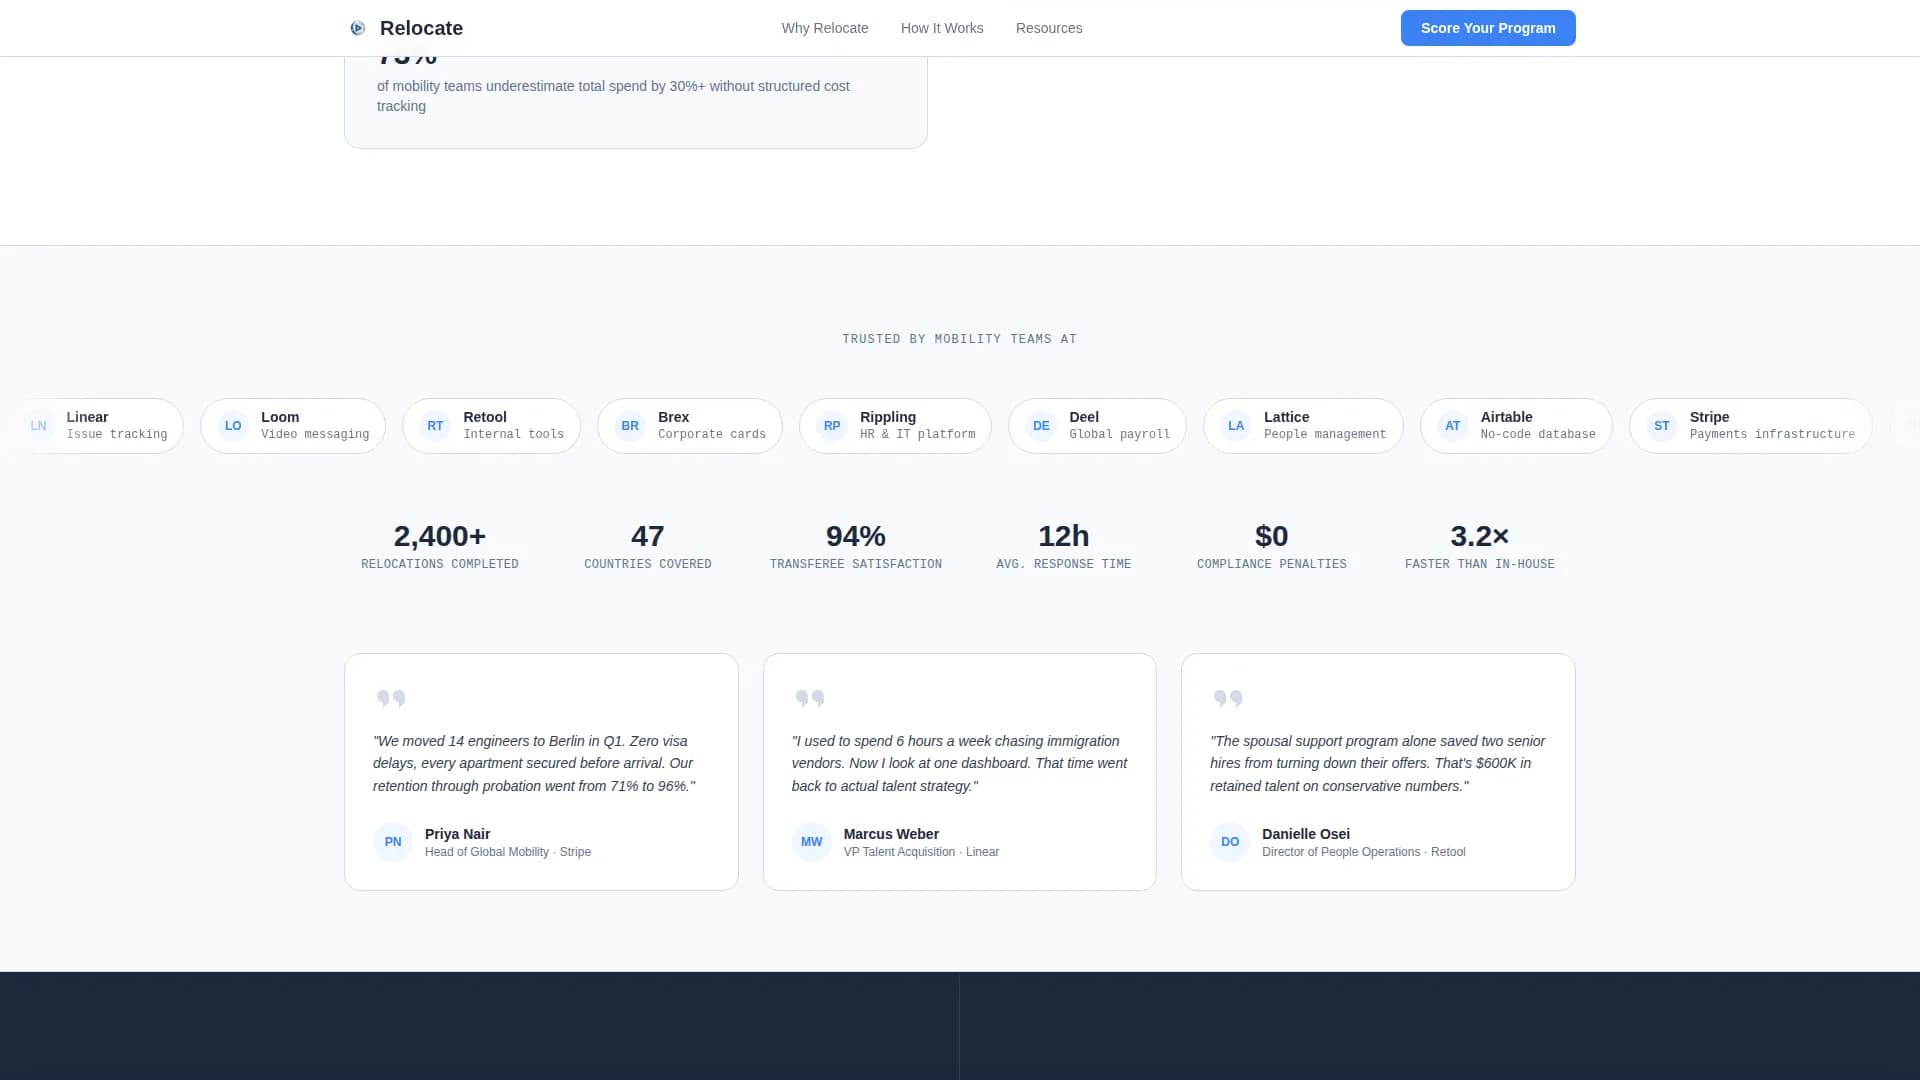Viewport: 1920px width, 1080px height.
Task: Click the 'Corporate cards' label
Action: tap(712, 434)
